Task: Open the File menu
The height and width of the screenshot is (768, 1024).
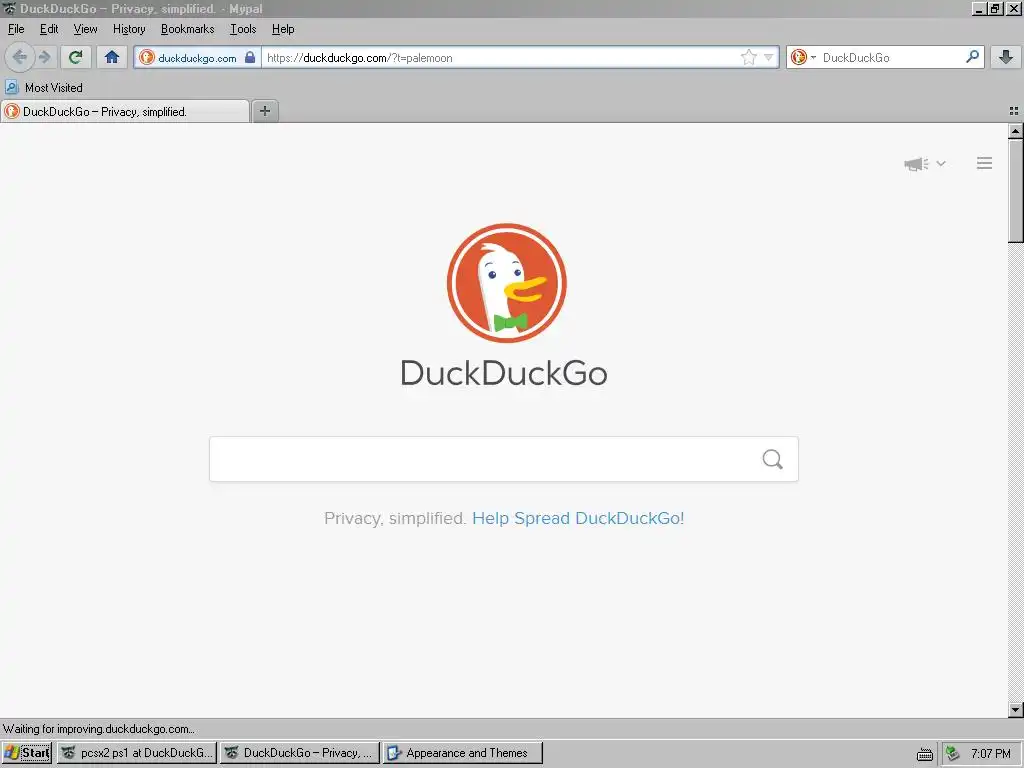Action: (x=16, y=29)
